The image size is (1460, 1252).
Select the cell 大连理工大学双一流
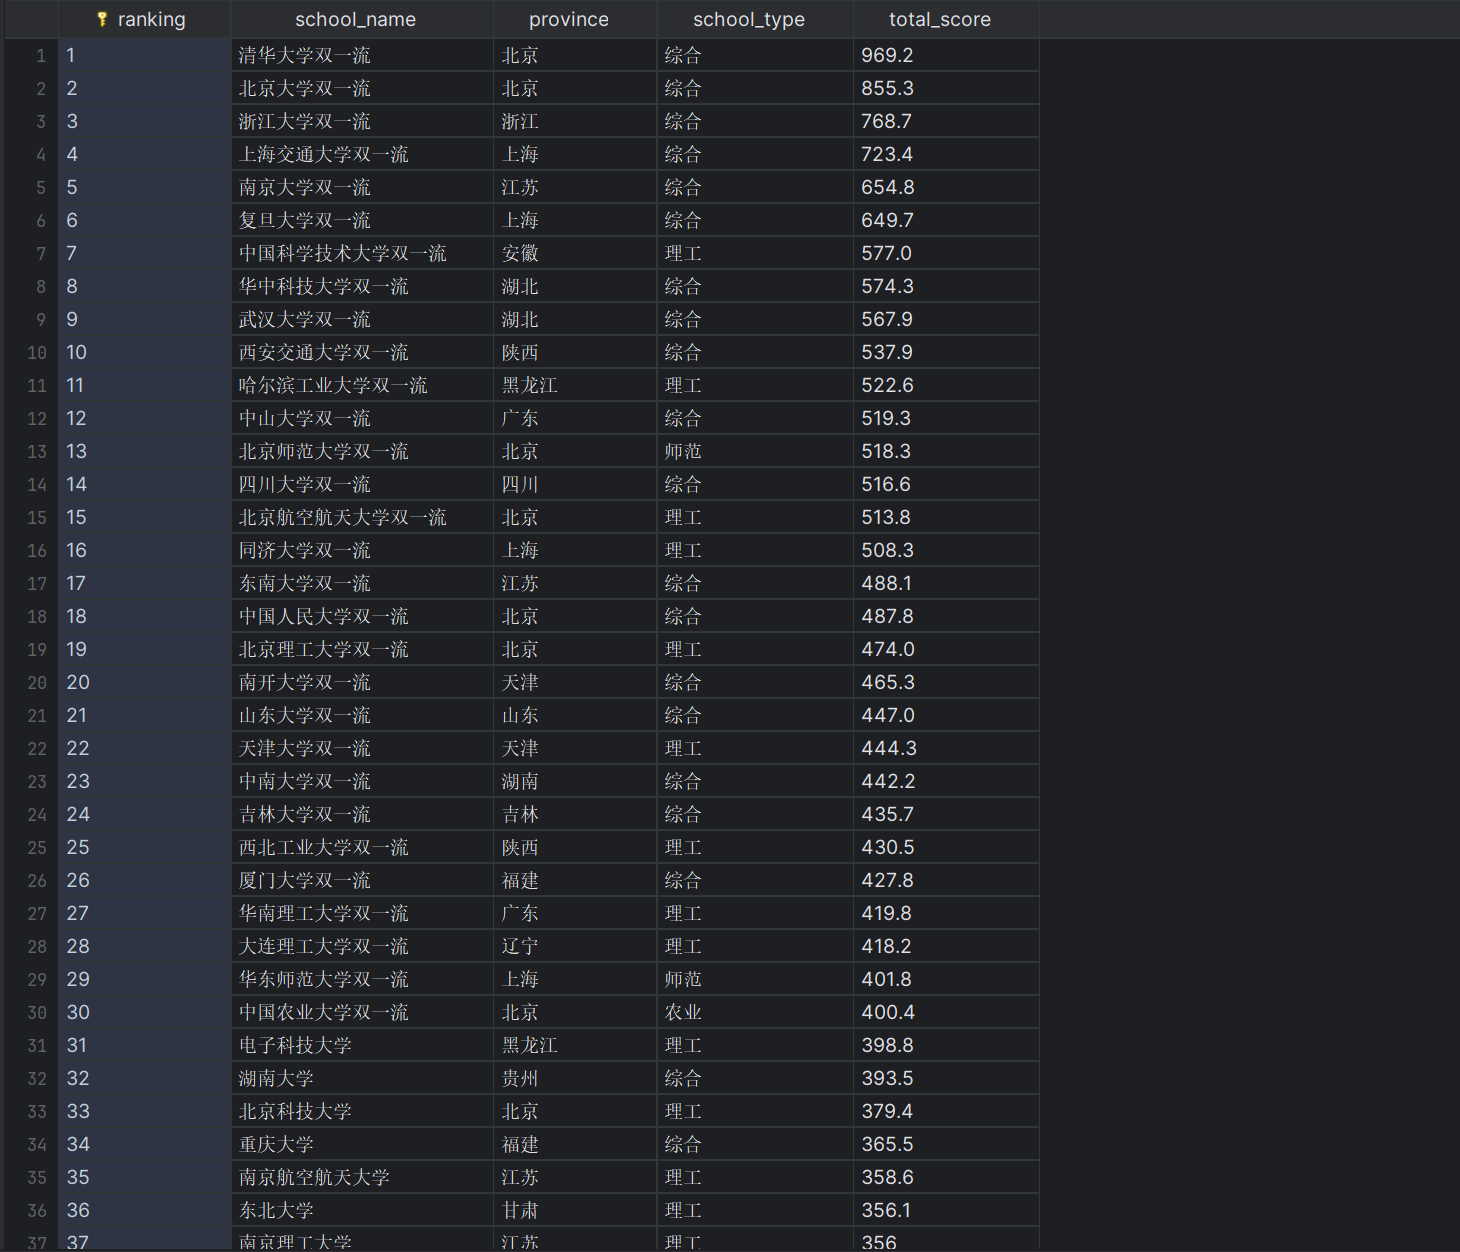coord(362,946)
